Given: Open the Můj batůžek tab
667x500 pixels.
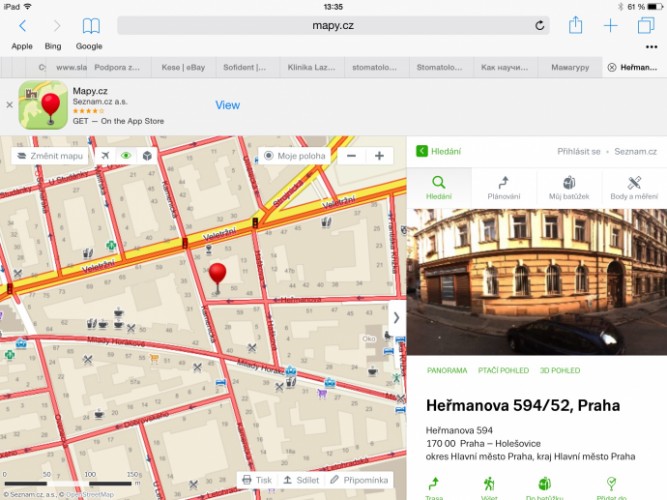Looking at the screenshot, I should 569,188.
